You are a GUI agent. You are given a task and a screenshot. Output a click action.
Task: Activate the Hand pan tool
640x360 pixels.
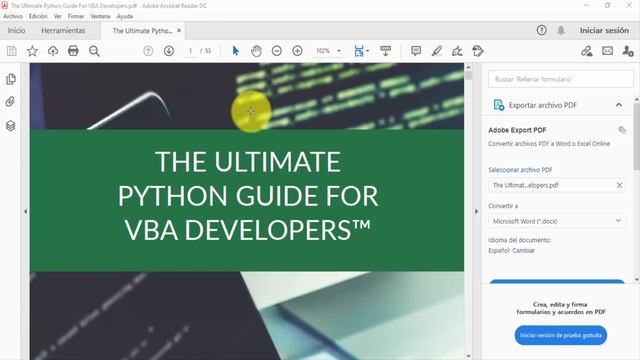tap(256, 51)
